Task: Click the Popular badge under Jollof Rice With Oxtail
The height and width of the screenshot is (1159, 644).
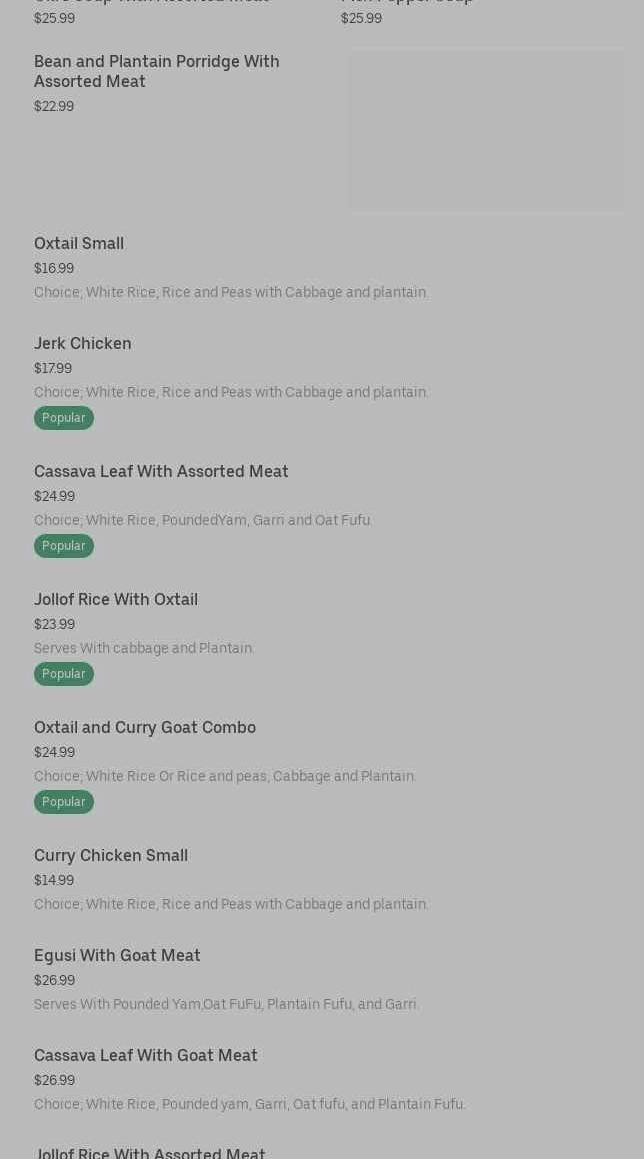Action: click(64, 674)
